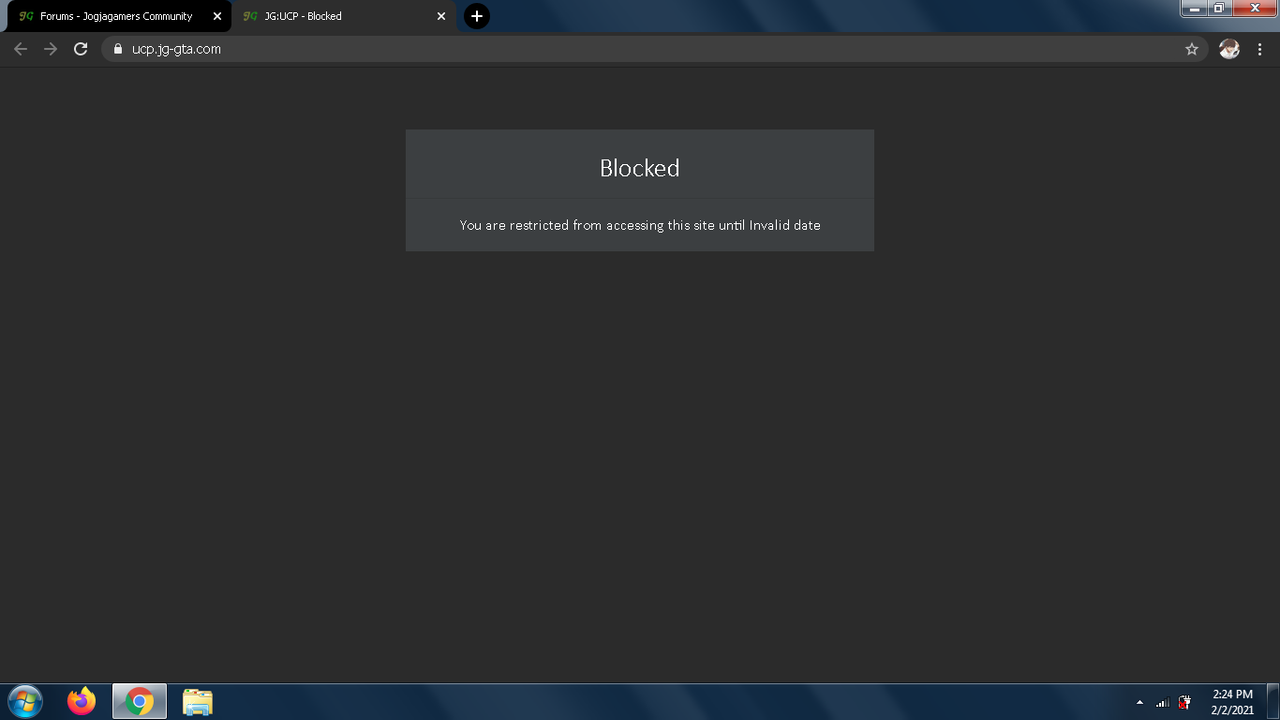Go forward to the next page
This screenshot has width=1280, height=720.
point(50,49)
